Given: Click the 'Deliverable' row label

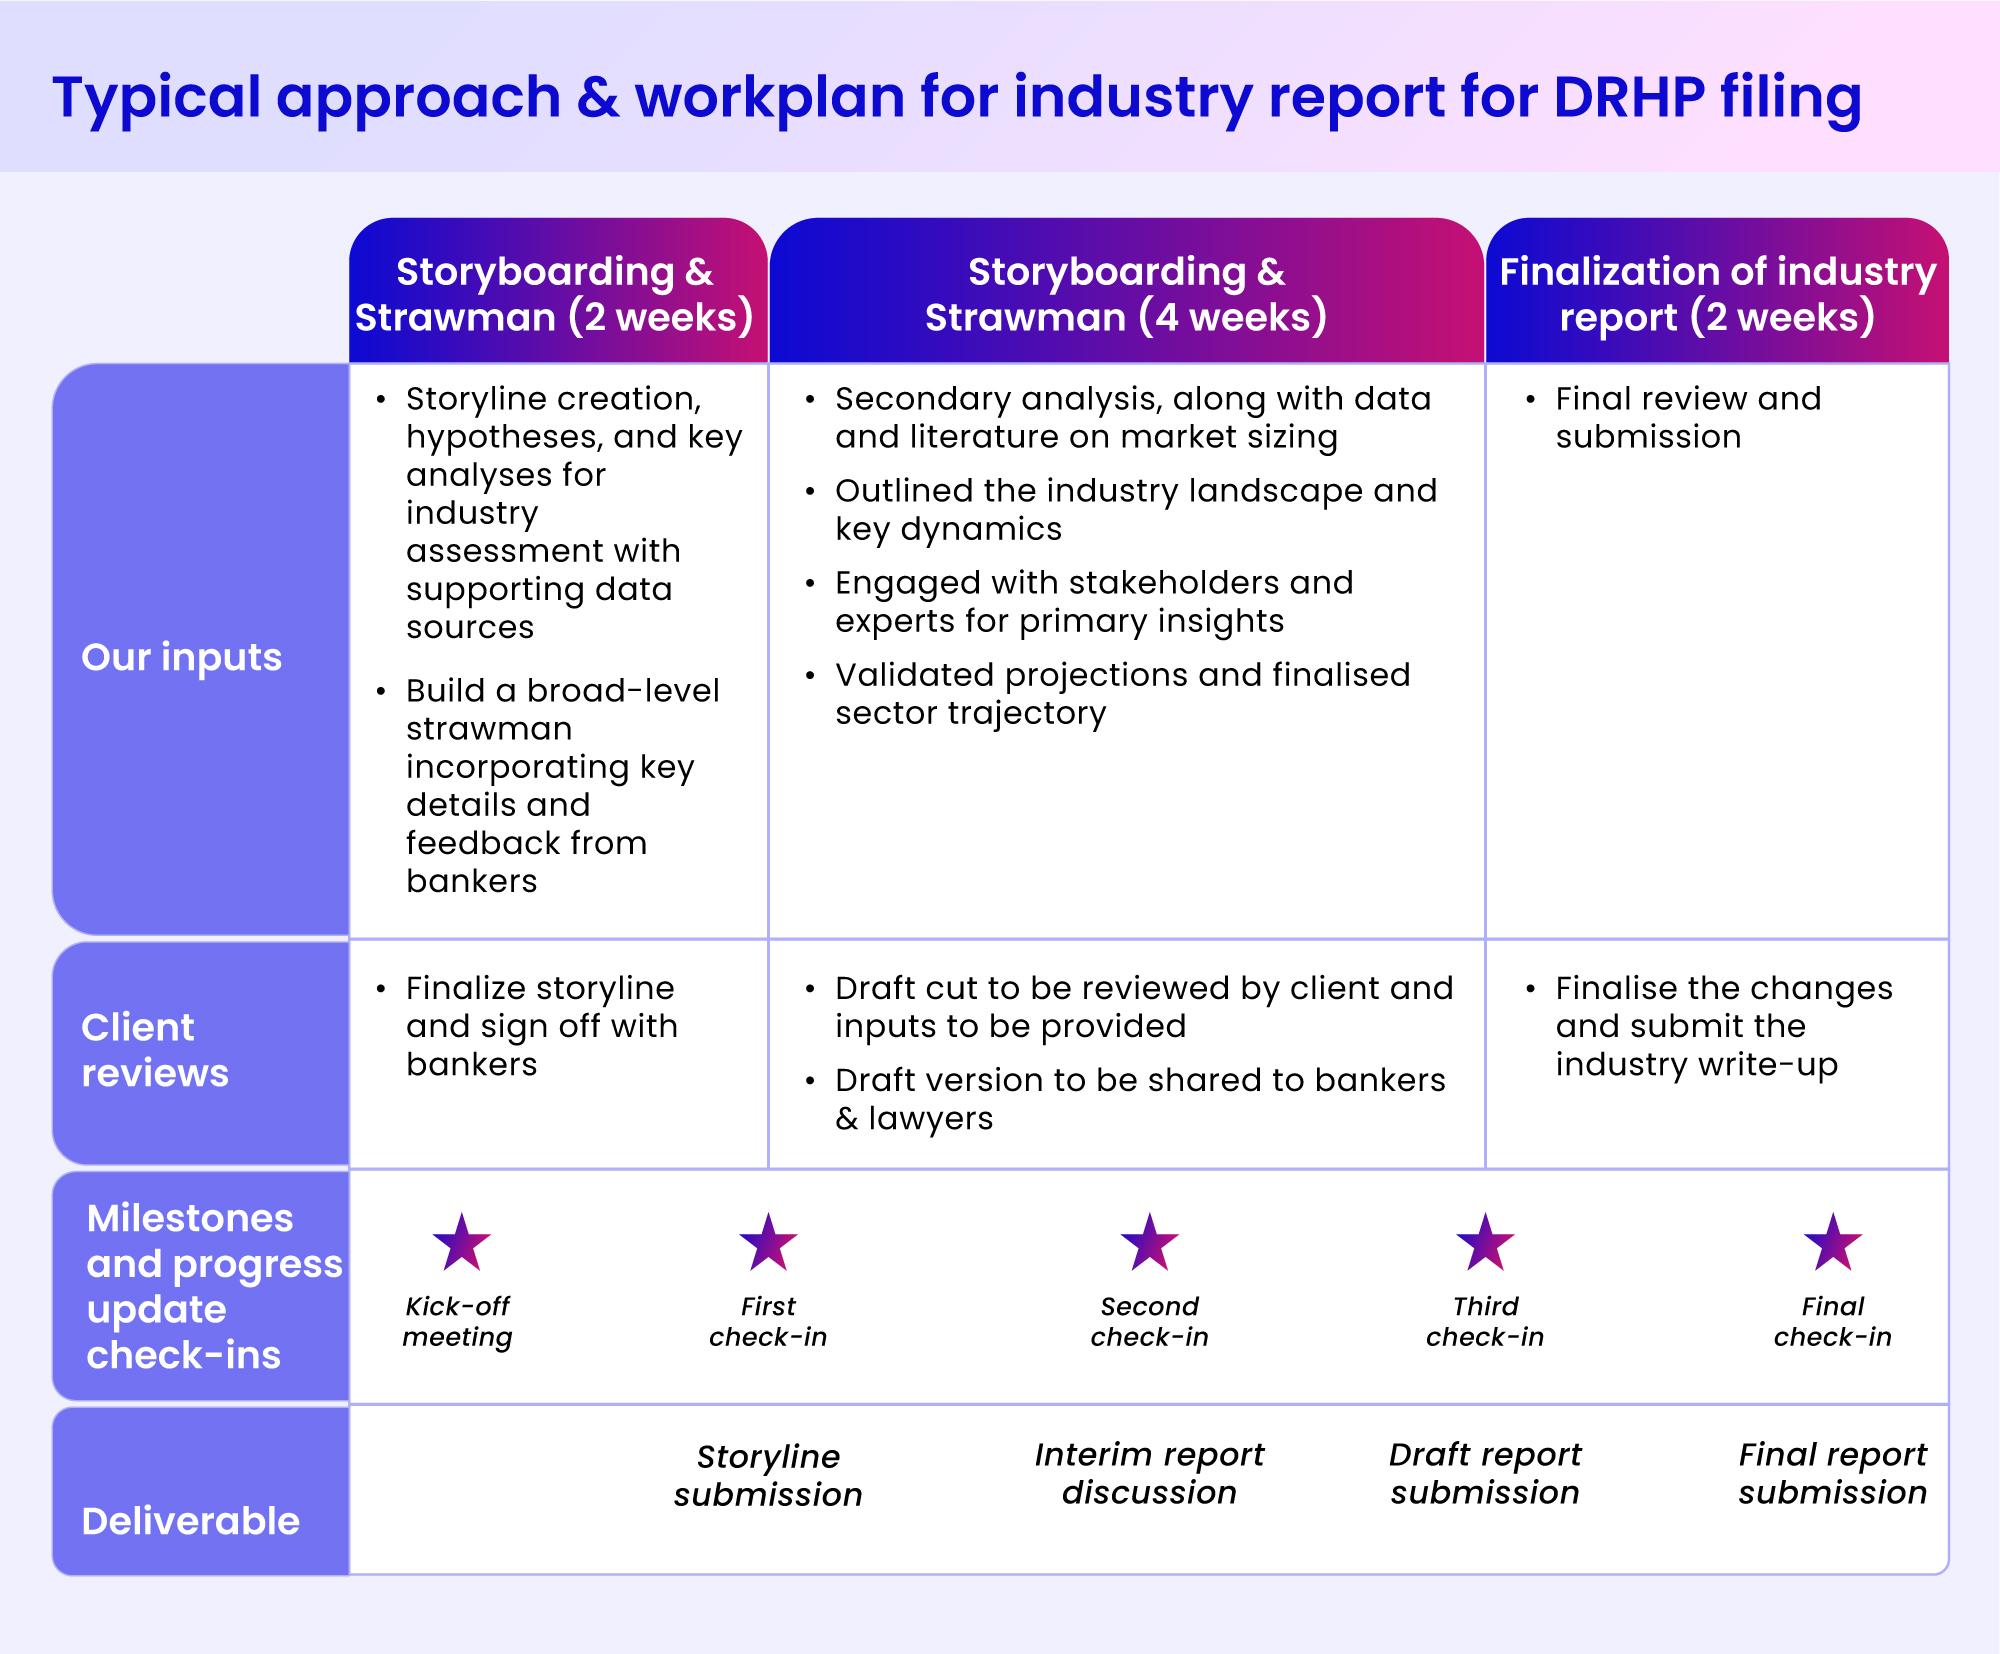Looking at the screenshot, I should tap(200, 1491).
